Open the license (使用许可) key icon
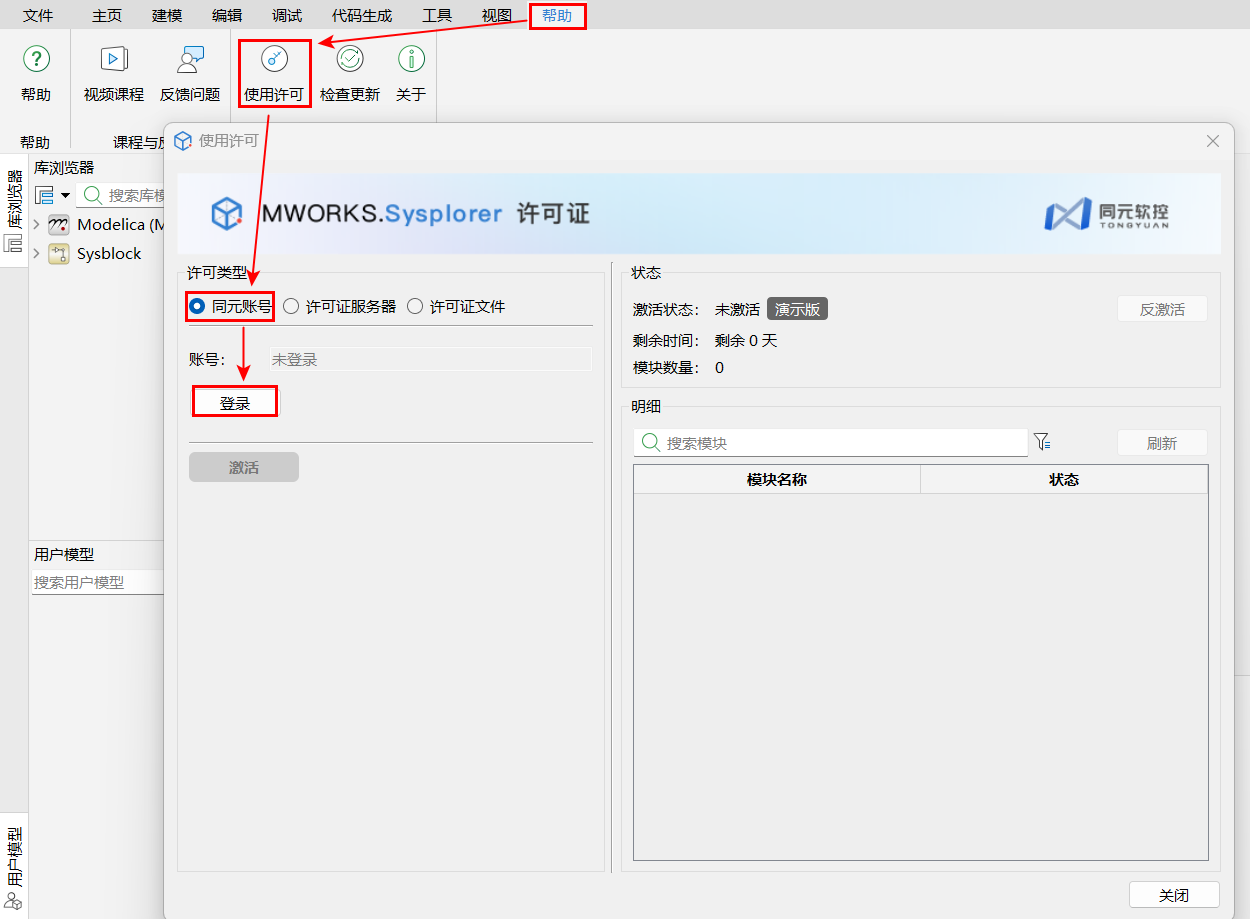 coord(274,60)
